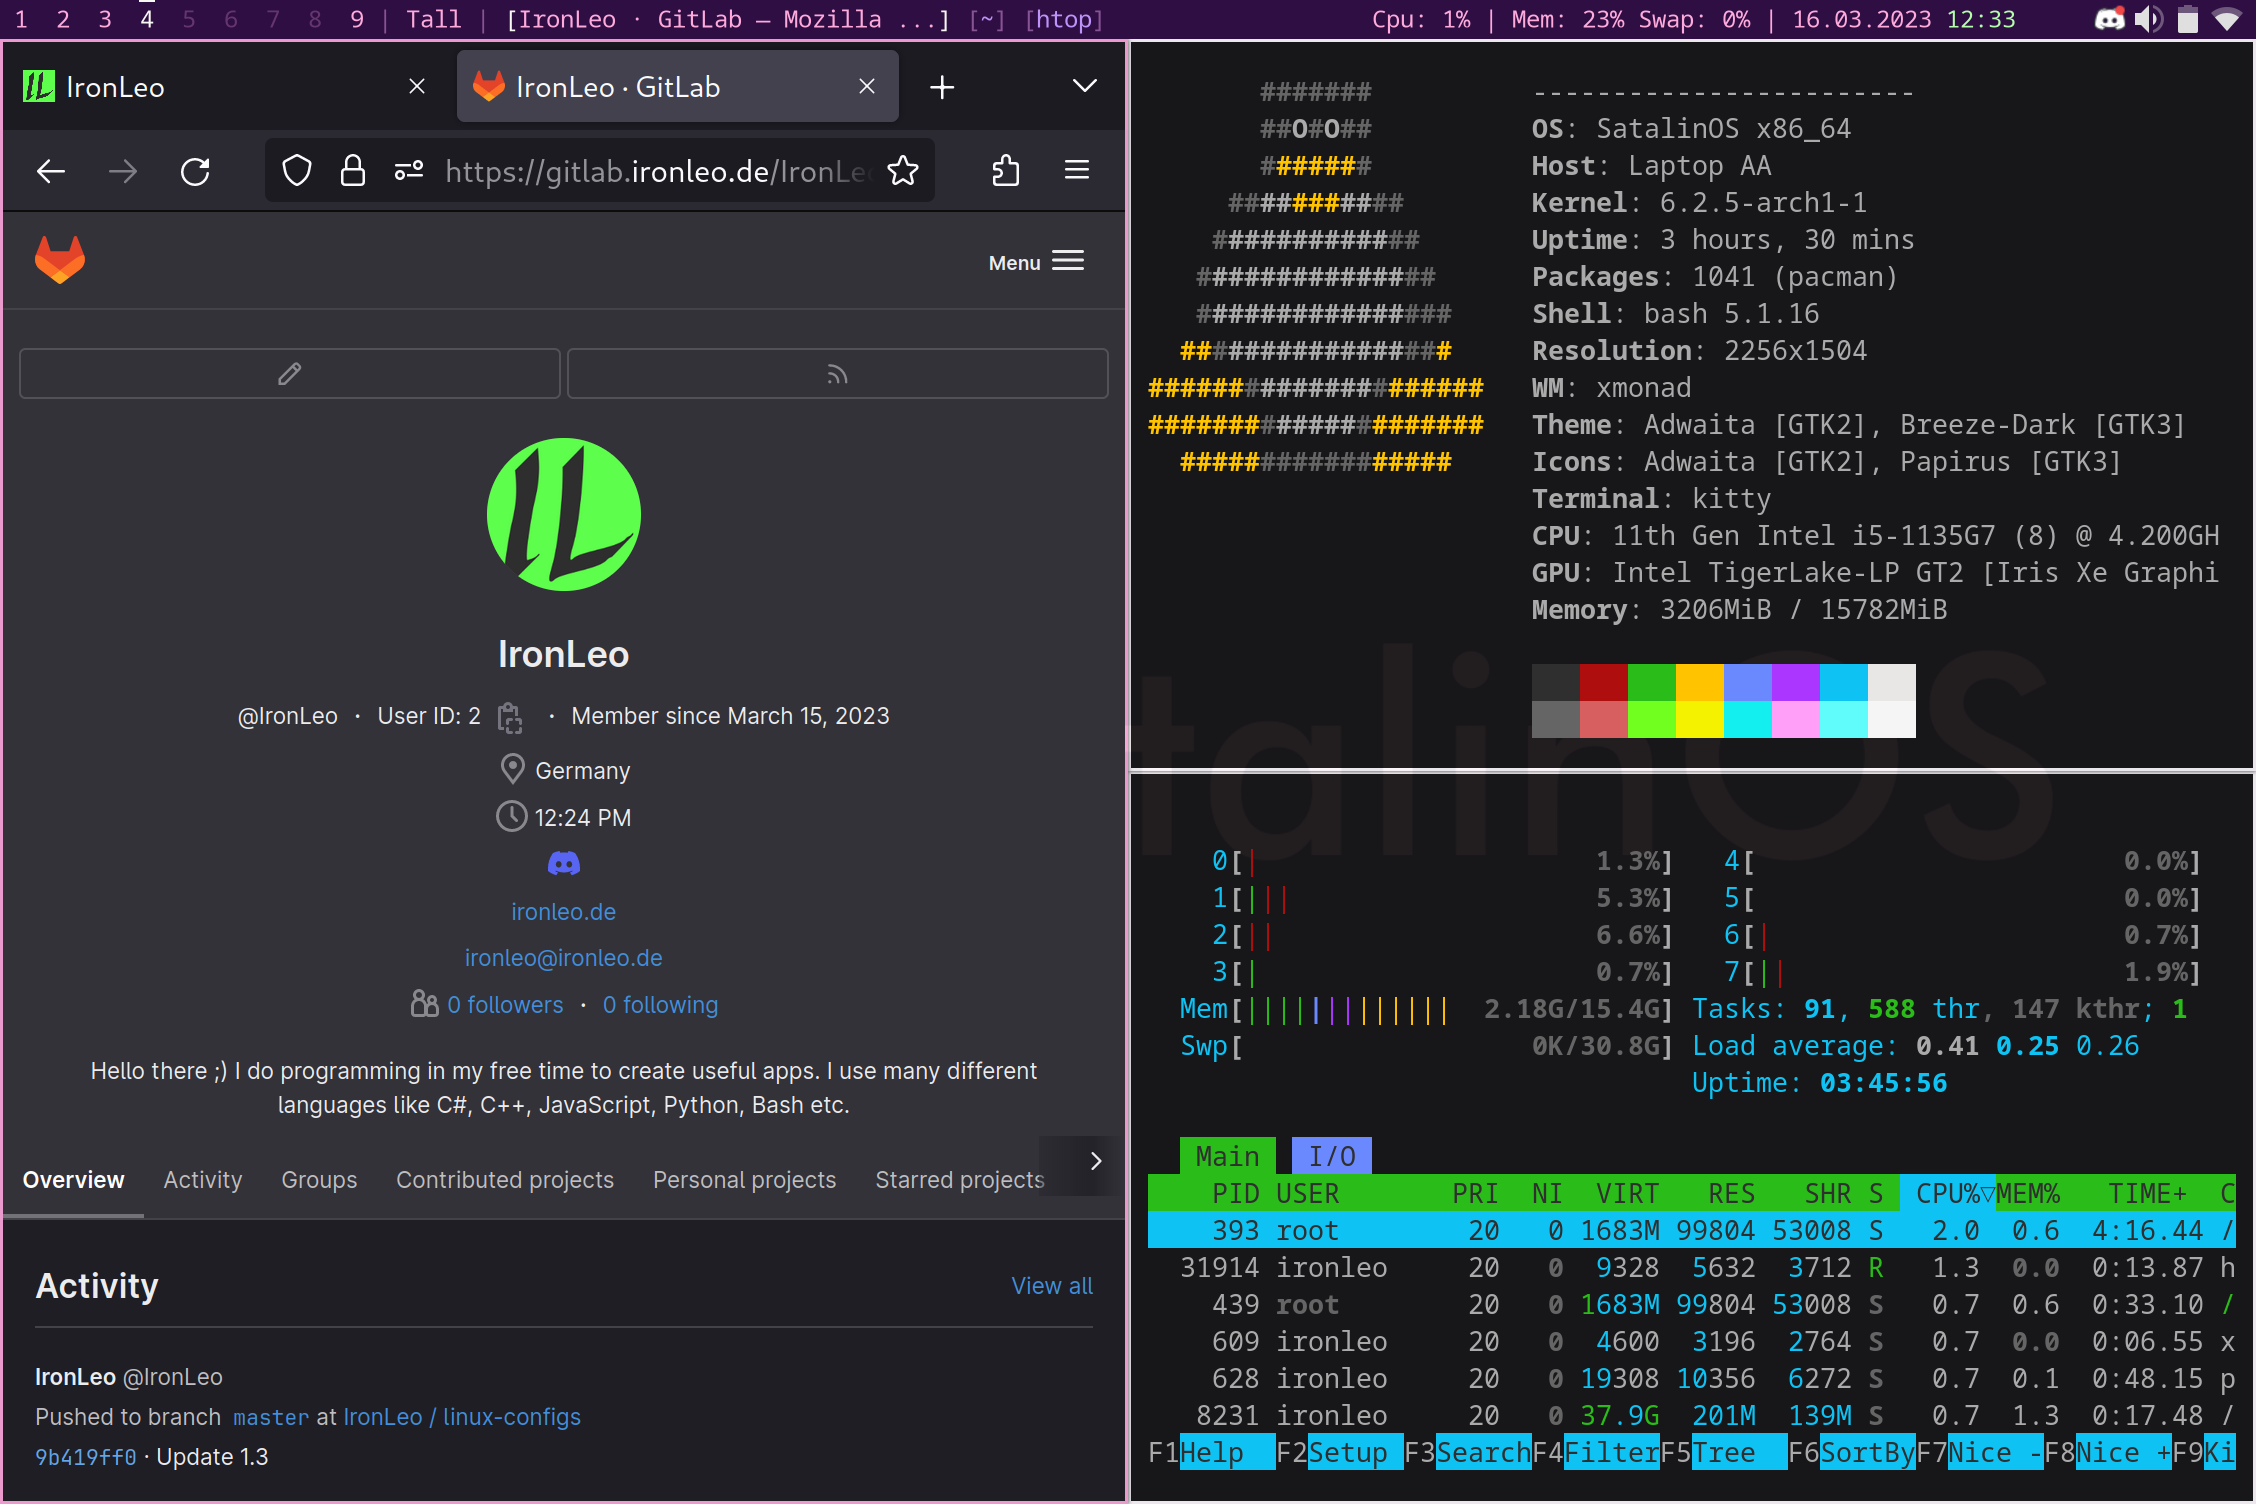This screenshot has height=1504, width=2256.
Task: Click the shield security icon in address bar
Action: (297, 170)
